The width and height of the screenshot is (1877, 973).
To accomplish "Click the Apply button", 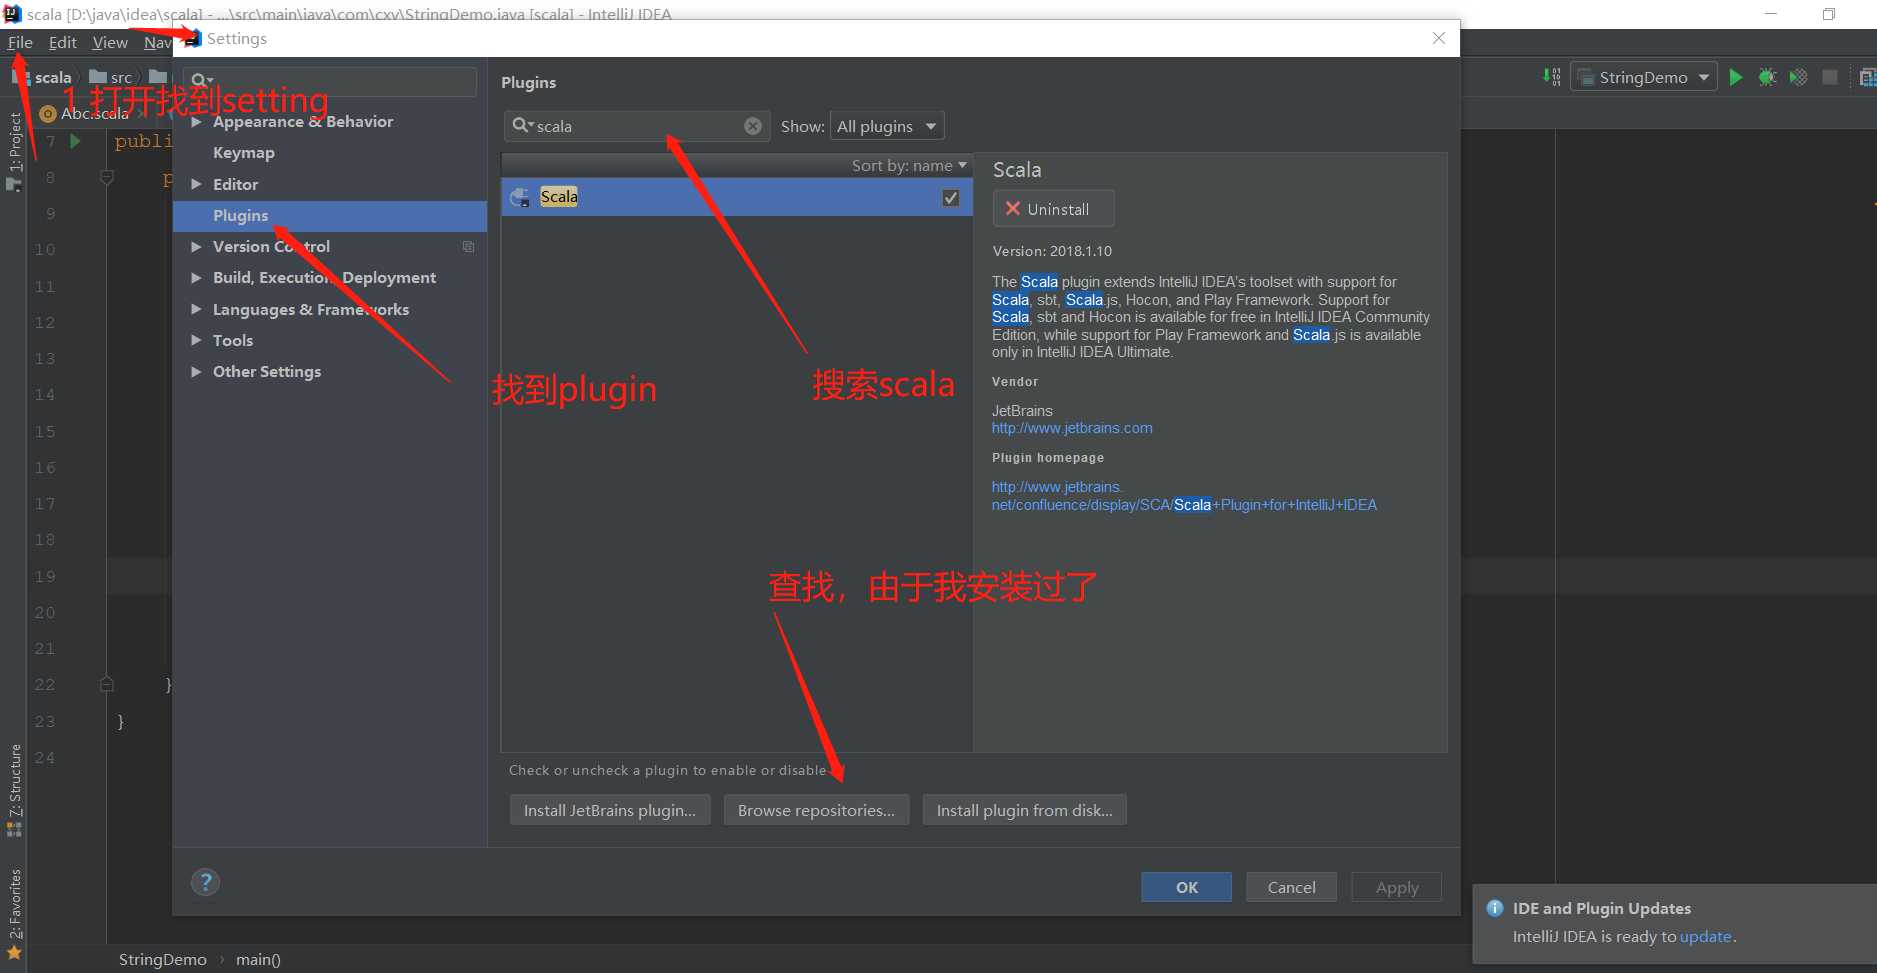I will click(x=1396, y=887).
